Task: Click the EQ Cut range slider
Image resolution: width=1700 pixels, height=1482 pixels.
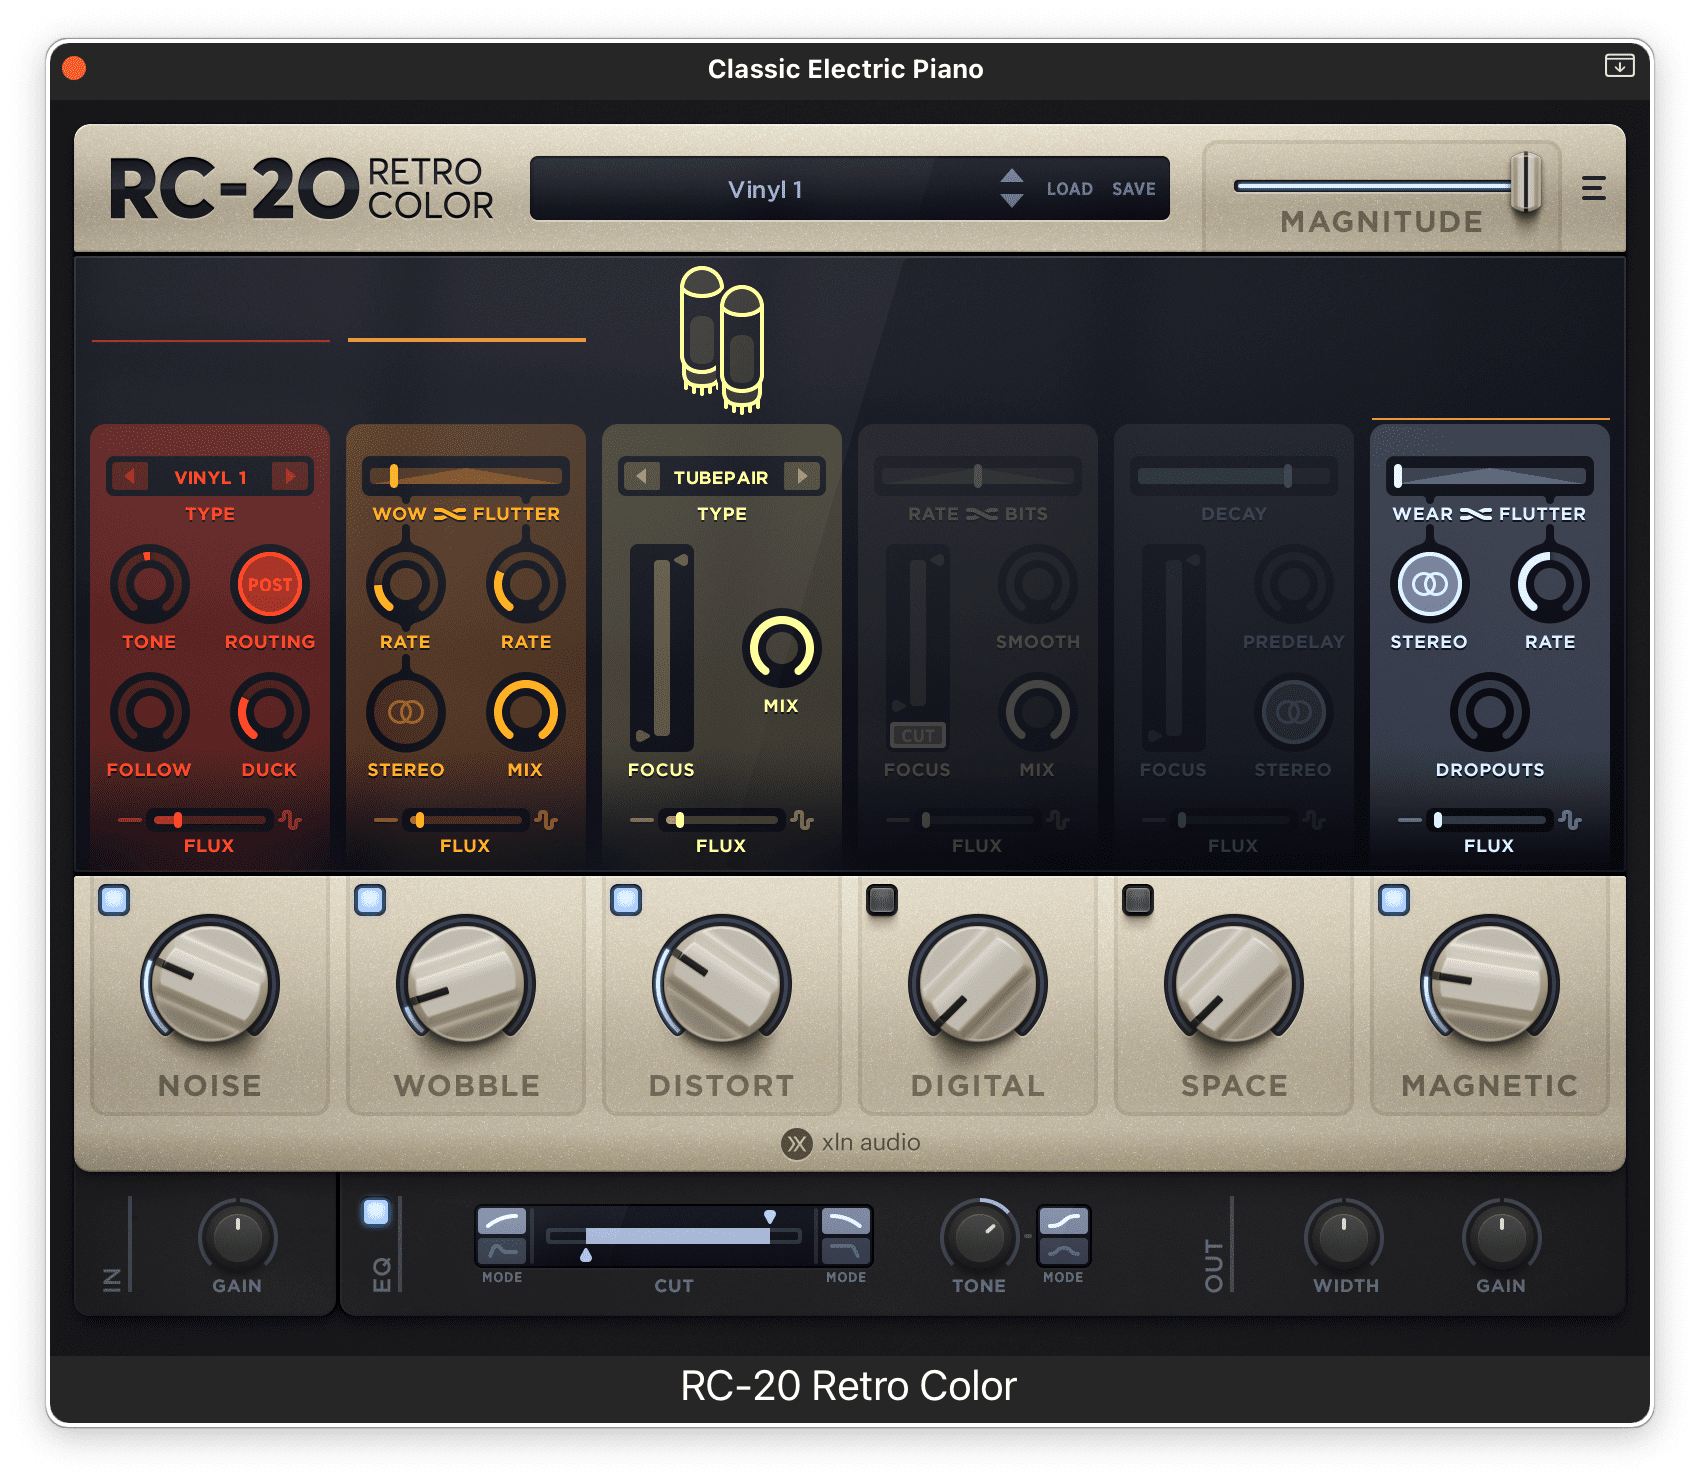Action: pyautogui.click(x=674, y=1236)
